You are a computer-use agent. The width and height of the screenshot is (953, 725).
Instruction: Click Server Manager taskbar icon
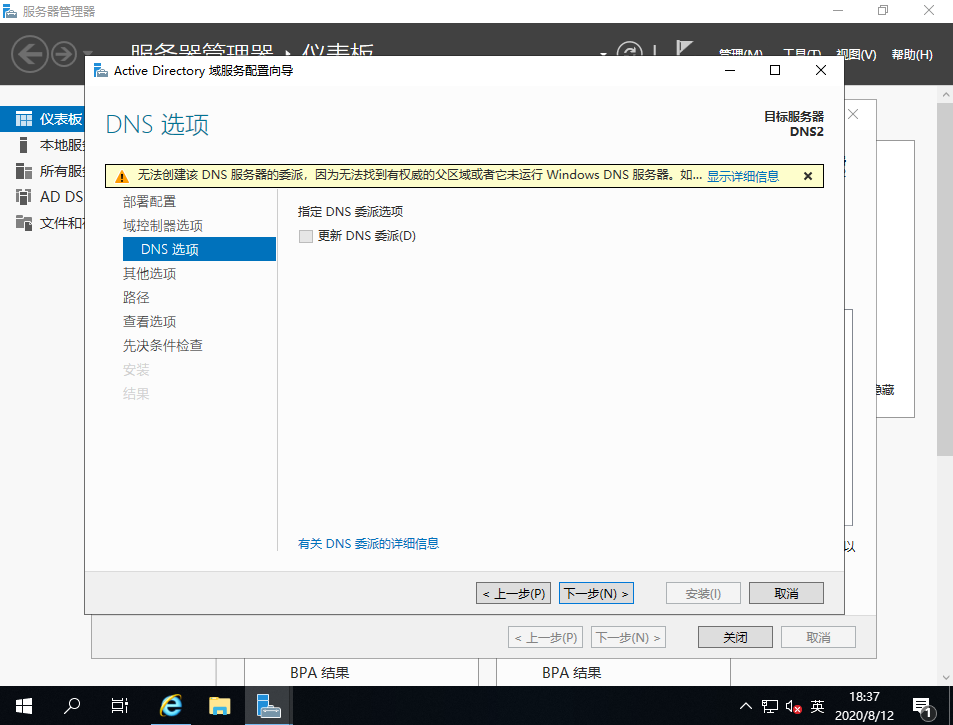pos(269,706)
